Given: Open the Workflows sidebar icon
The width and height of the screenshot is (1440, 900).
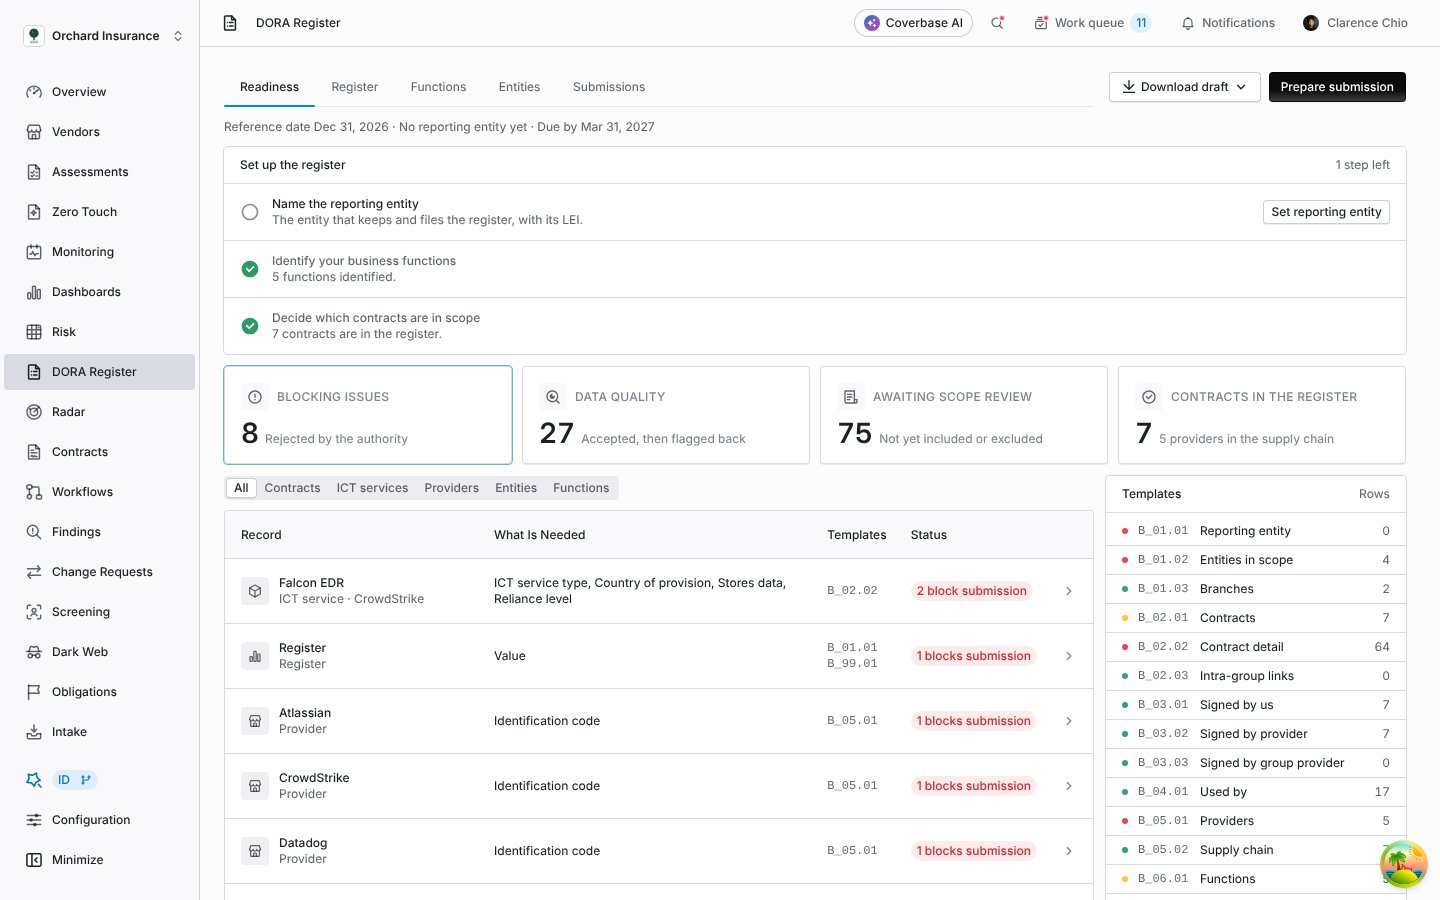Looking at the screenshot, I should click(34, 492).
